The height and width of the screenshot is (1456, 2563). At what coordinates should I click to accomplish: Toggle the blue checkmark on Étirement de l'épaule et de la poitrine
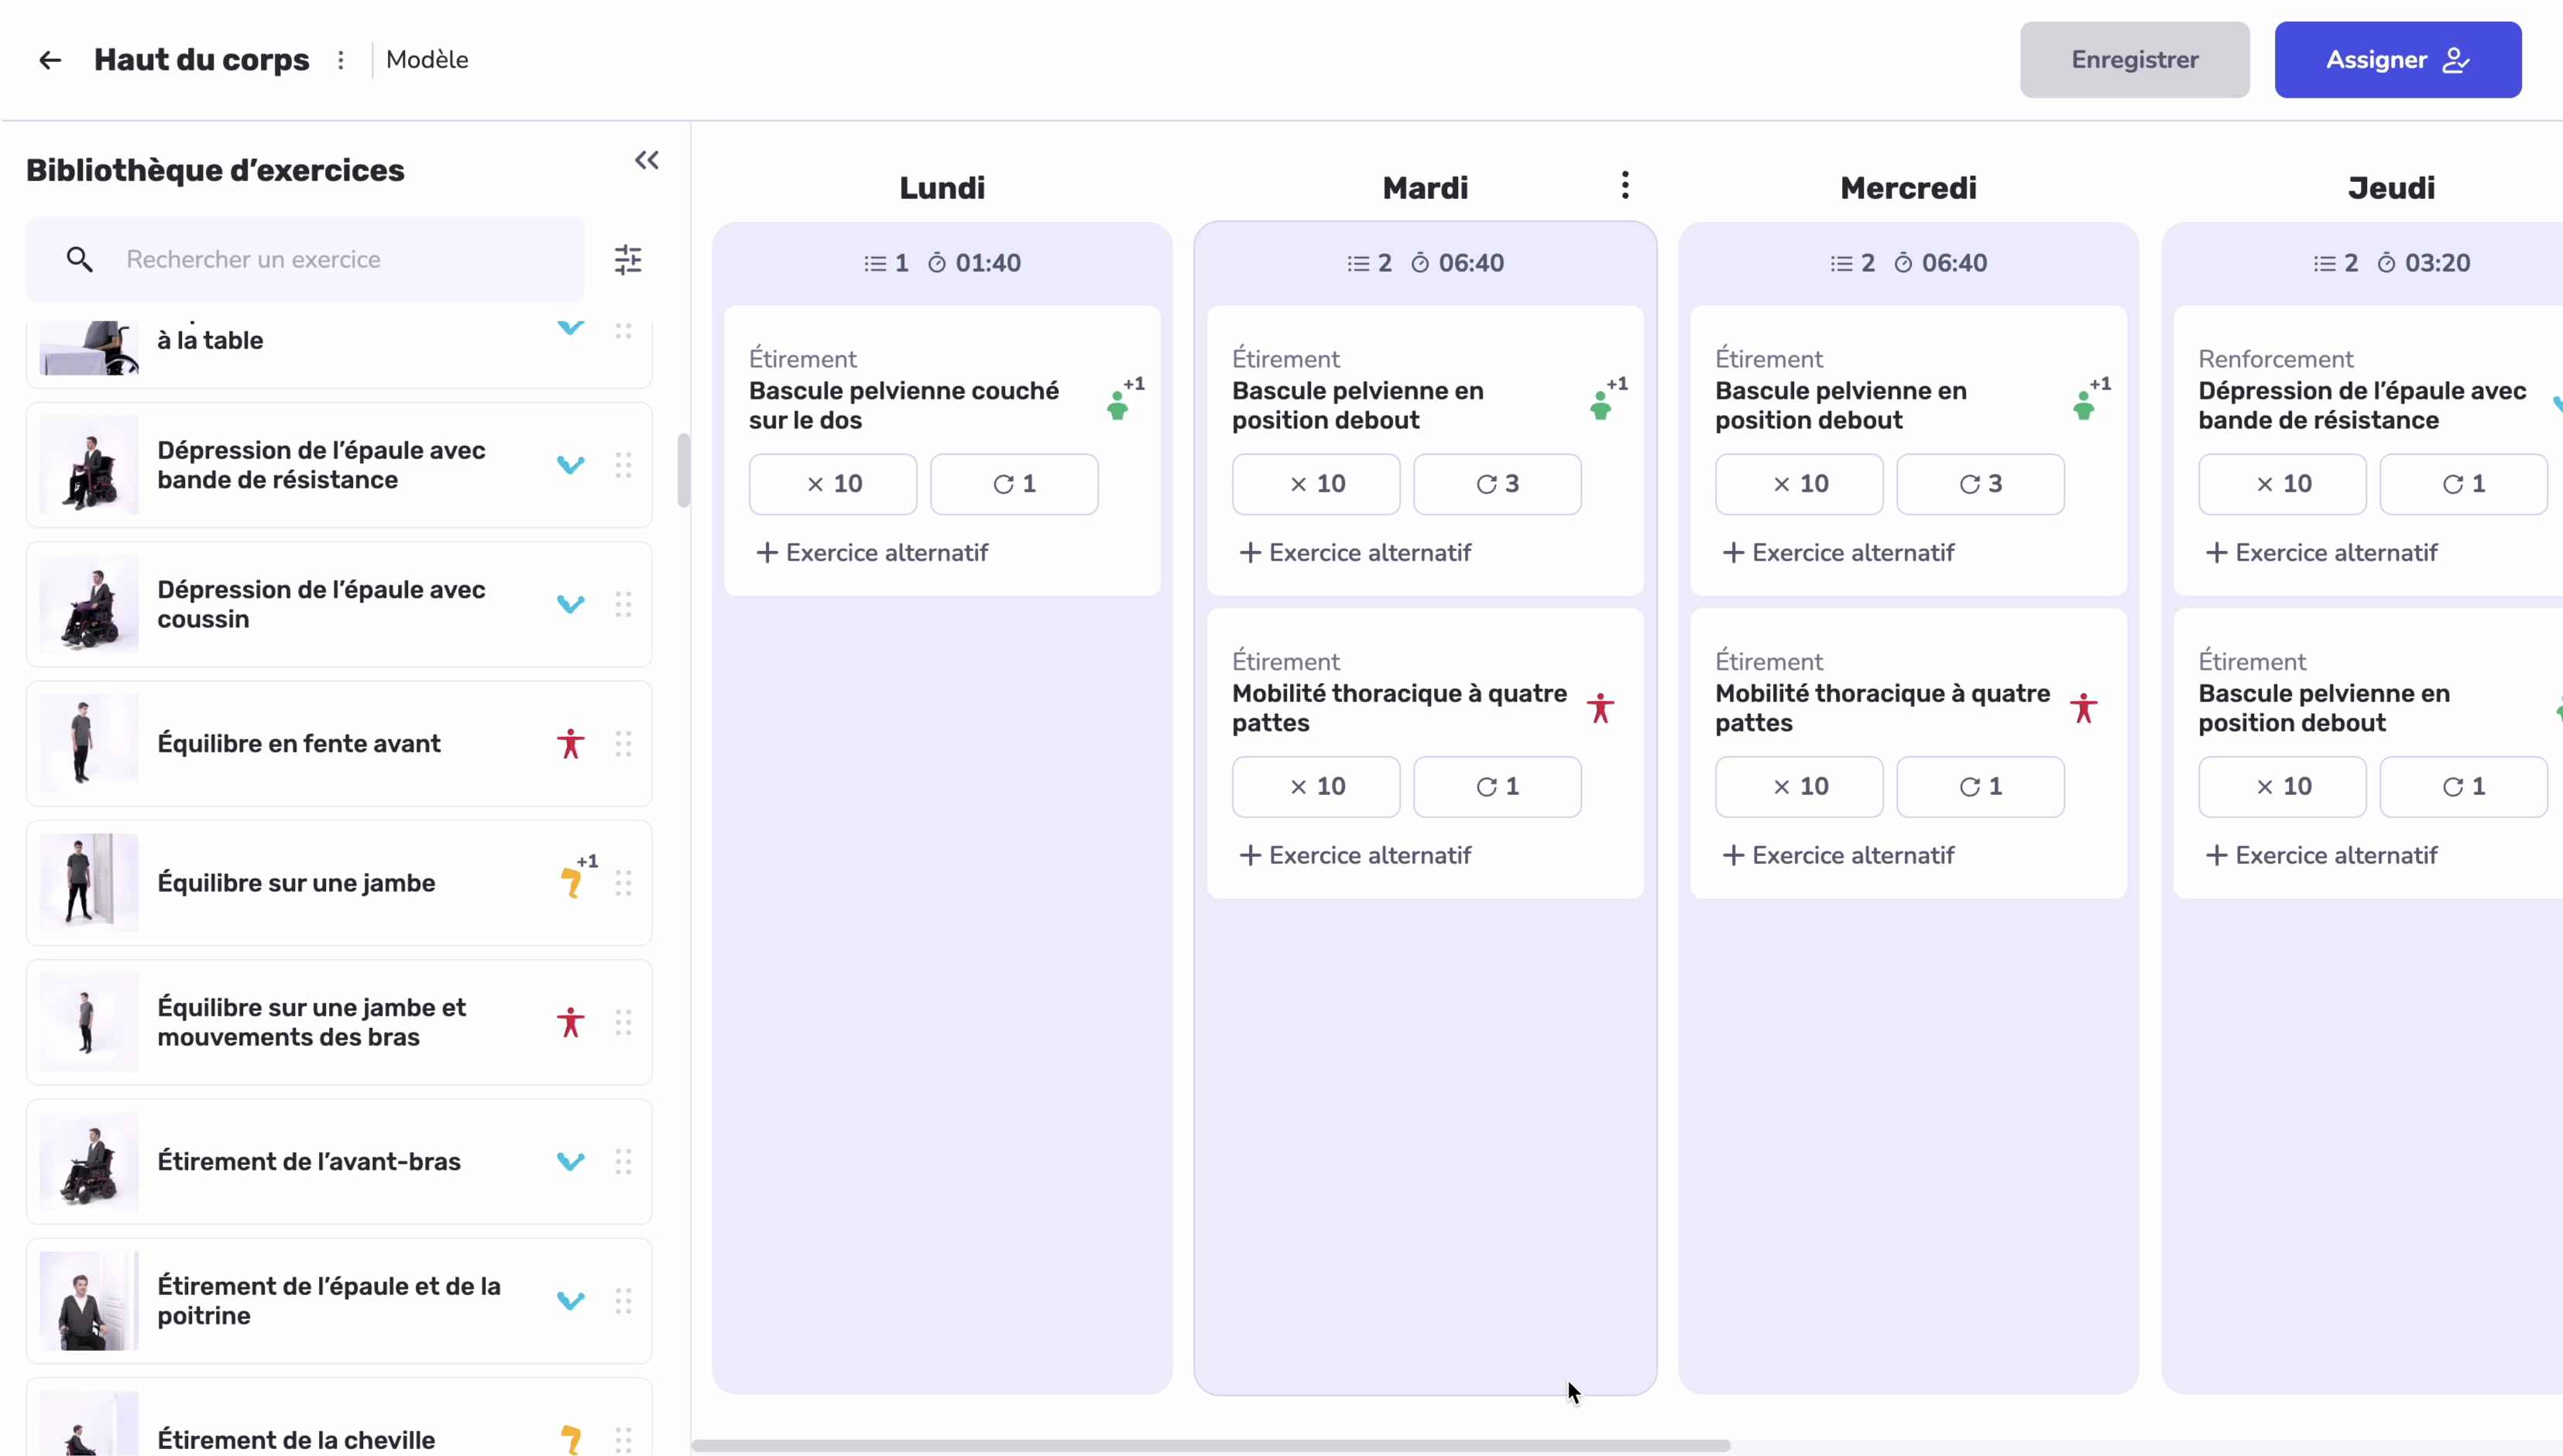tap(571, 1300)
